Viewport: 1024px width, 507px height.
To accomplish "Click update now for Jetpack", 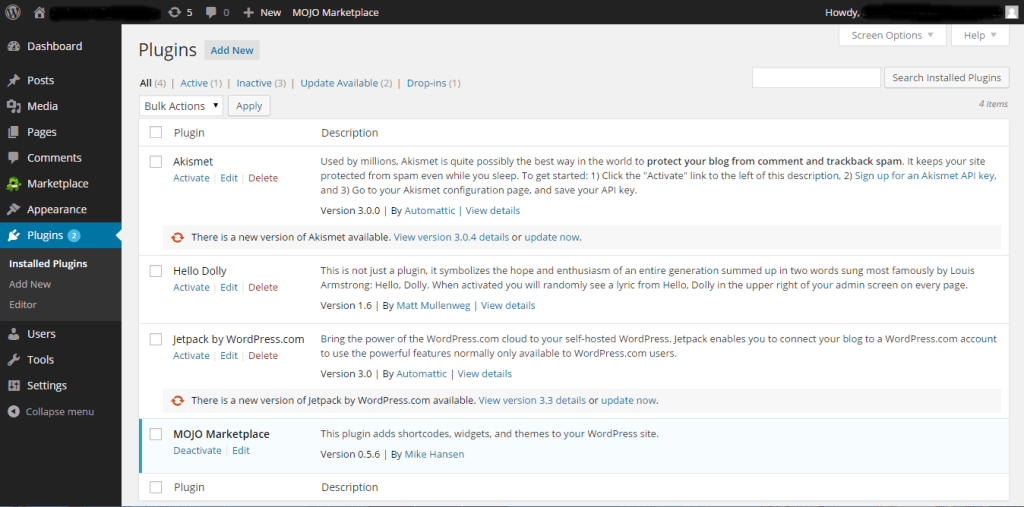I will pyautogui.click(x=628, y=401).
